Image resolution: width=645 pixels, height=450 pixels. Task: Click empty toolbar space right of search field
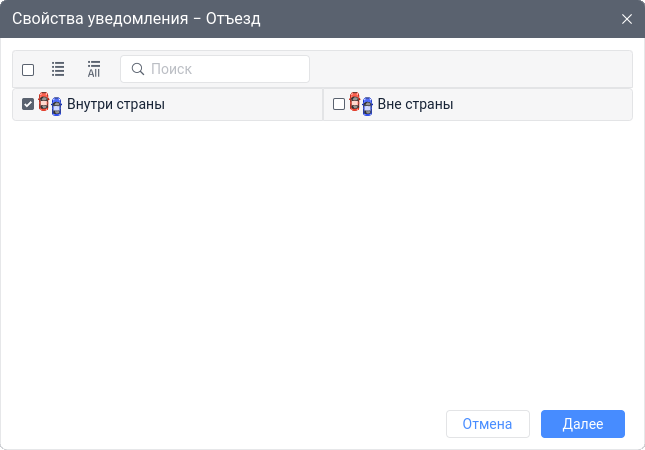470,69
